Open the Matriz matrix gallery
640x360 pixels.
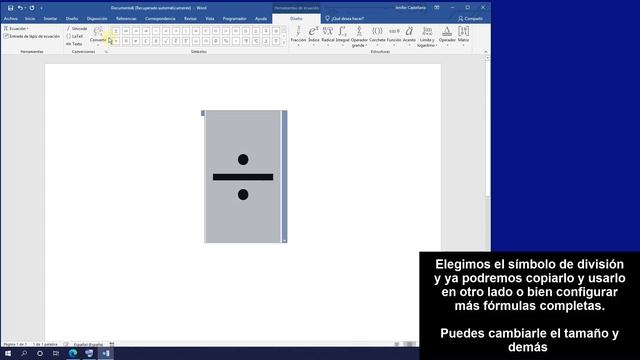463,36
